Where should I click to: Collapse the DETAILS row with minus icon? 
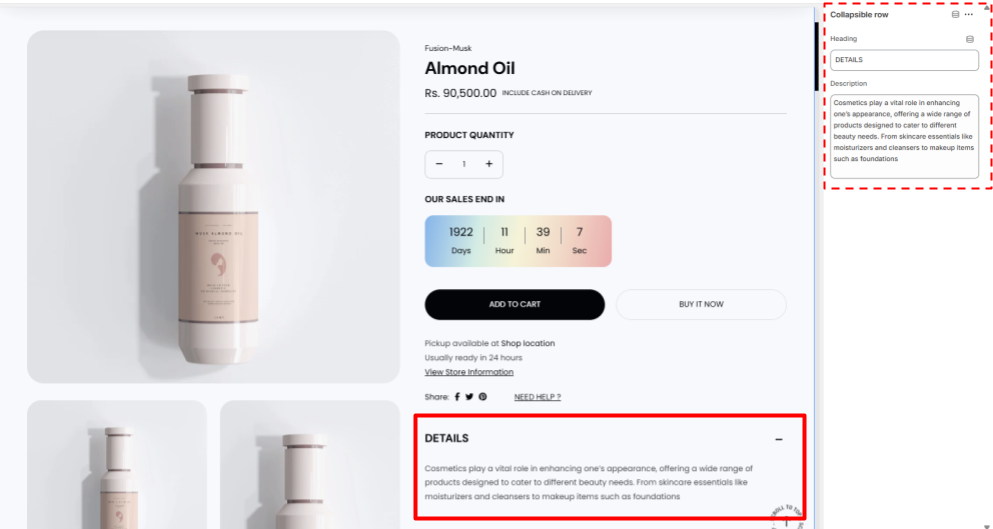pyautogui.click(x=779, y=439)
